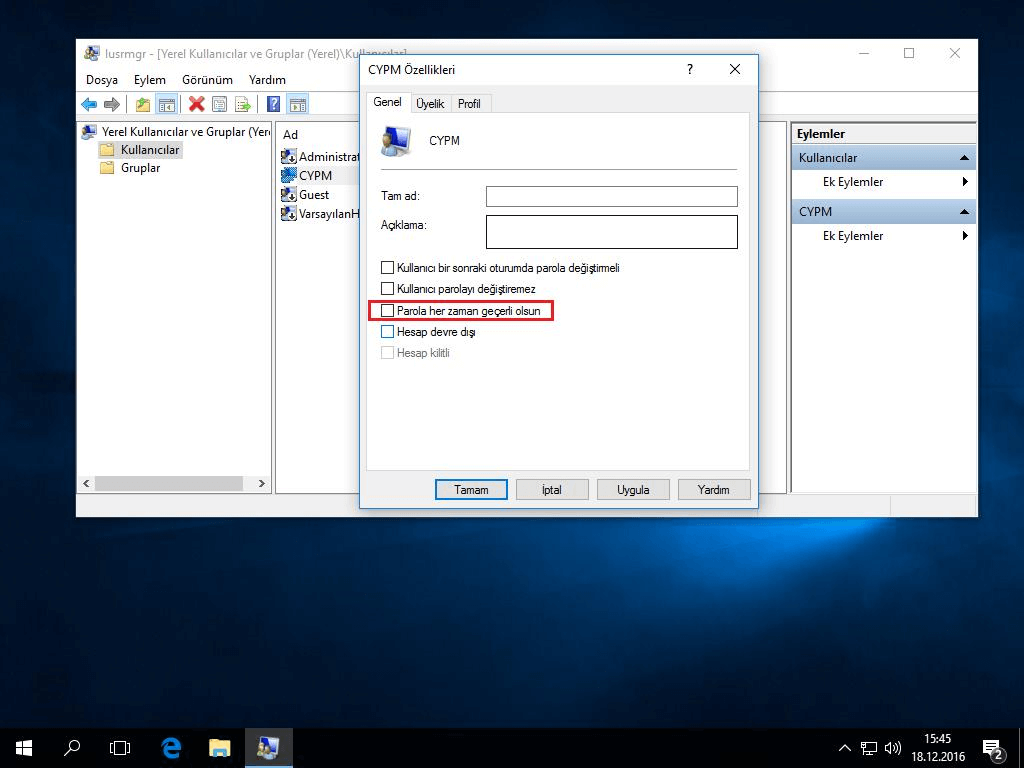Image resolution: width=1024 pixels, height=768 pixels.
Task: Toggle the Show/Hide Action Pane toolbar icon
Action: click(297, 104)
